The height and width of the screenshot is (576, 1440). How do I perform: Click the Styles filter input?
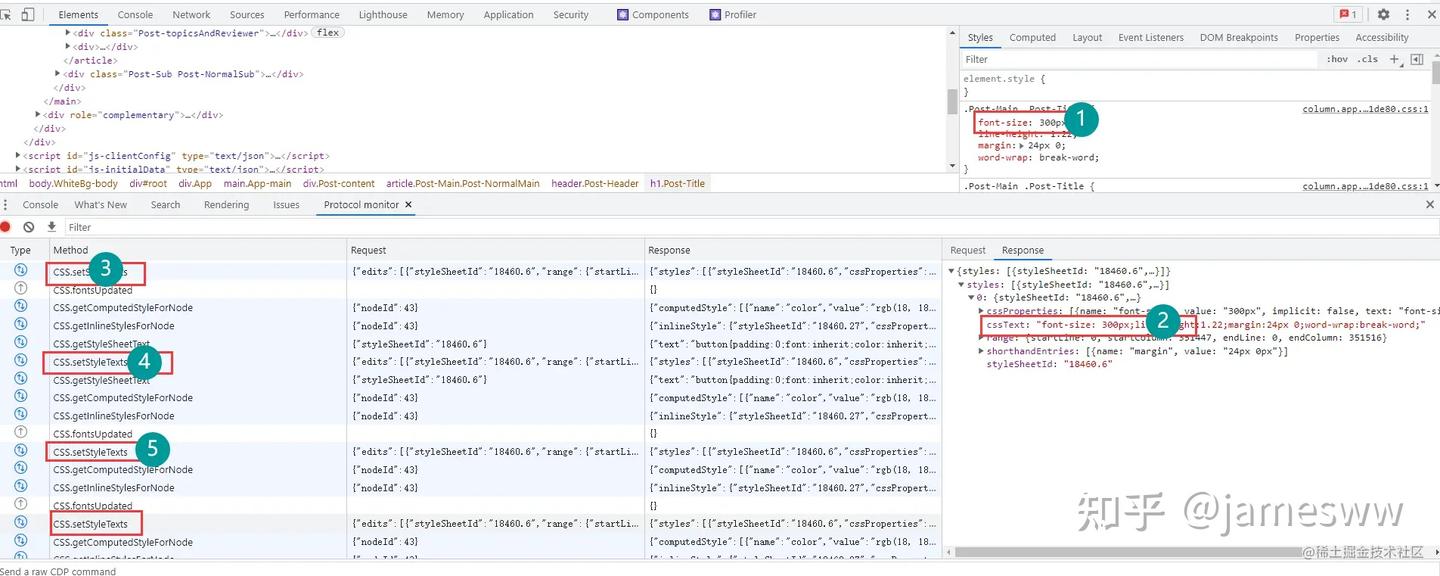click(x=1140, y=59)
